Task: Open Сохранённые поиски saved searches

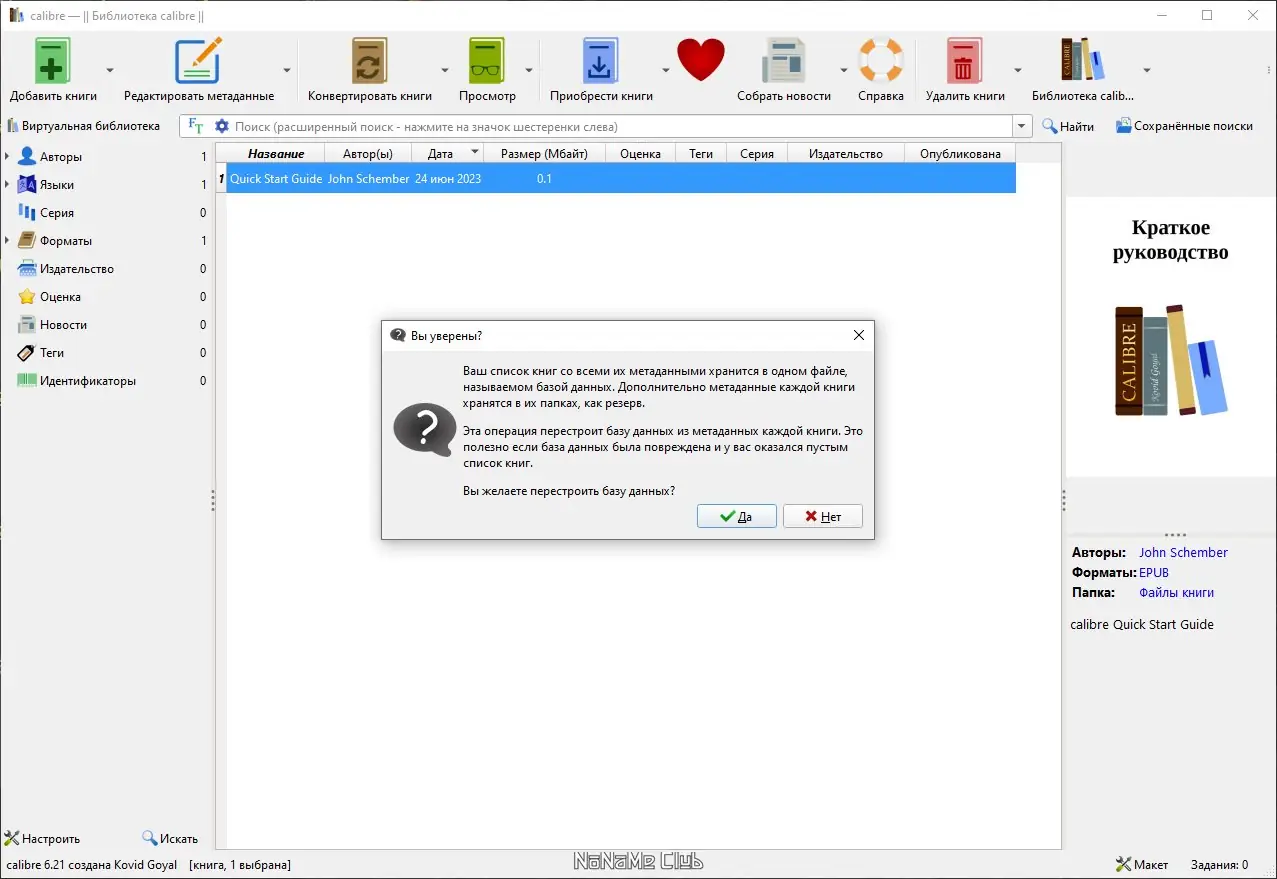Action: pos(1184,126)
